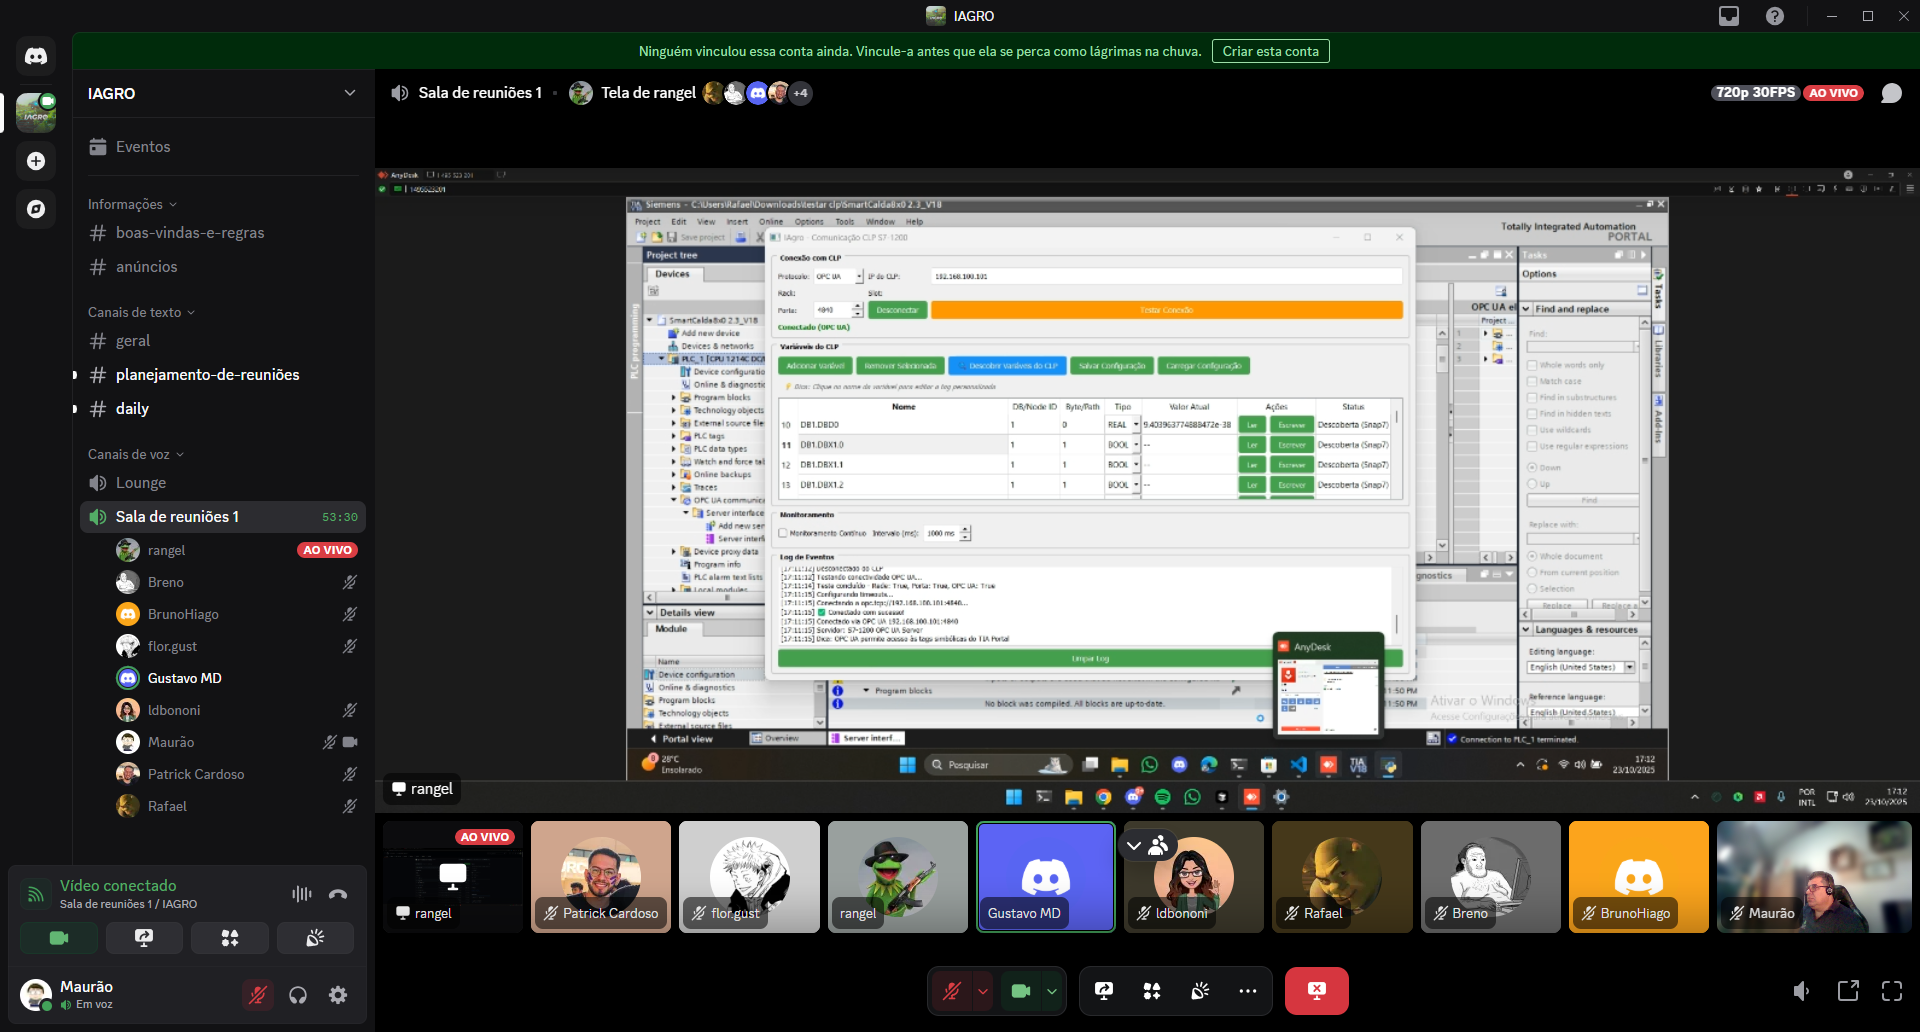Select Patrick Cardoso in member list
Image resolution: width=1920 pixels, height=1032 pixels.
coord(237,774)
